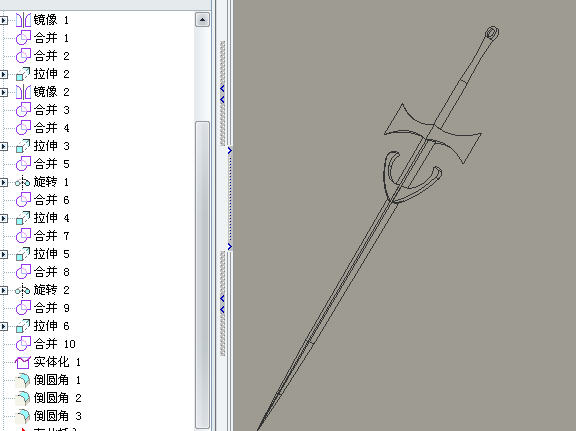576x431 pixels.
Task: Select the 拉伸 5 label in tree
Action: 51,254
